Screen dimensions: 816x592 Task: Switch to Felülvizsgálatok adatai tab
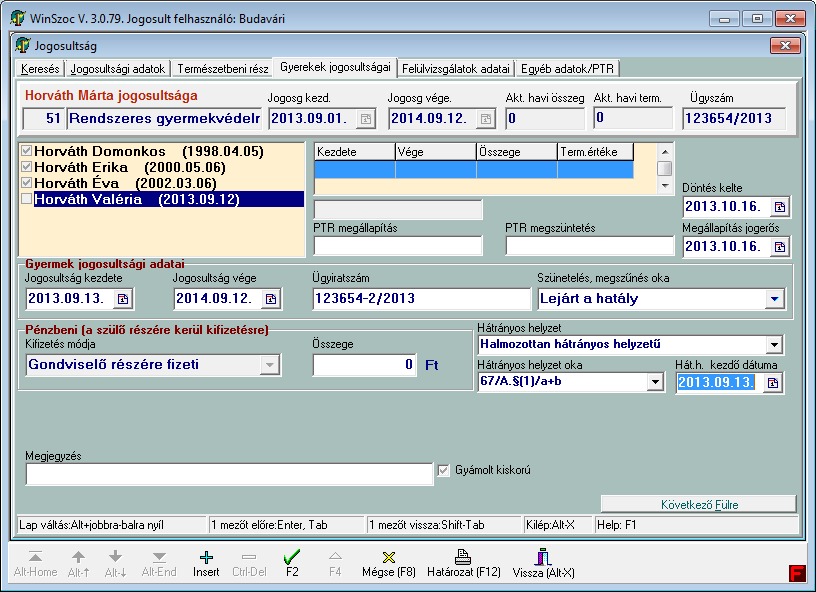click(x=456, y=69)
